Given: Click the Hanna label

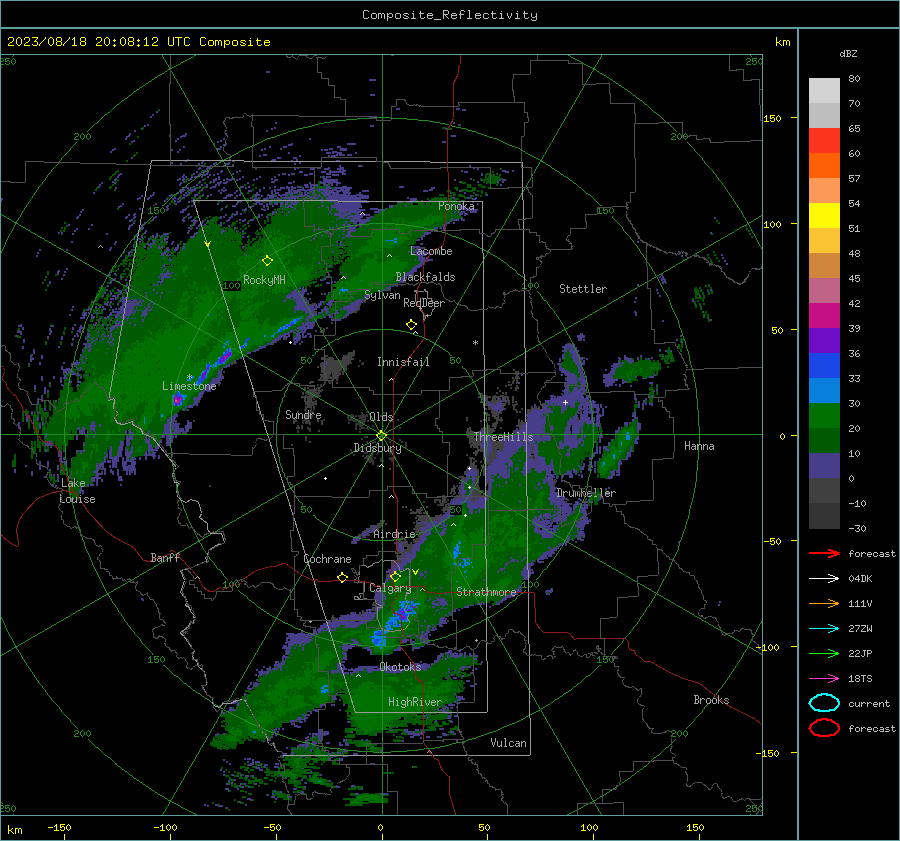Looking at the screenshot, I should point(699,446).
